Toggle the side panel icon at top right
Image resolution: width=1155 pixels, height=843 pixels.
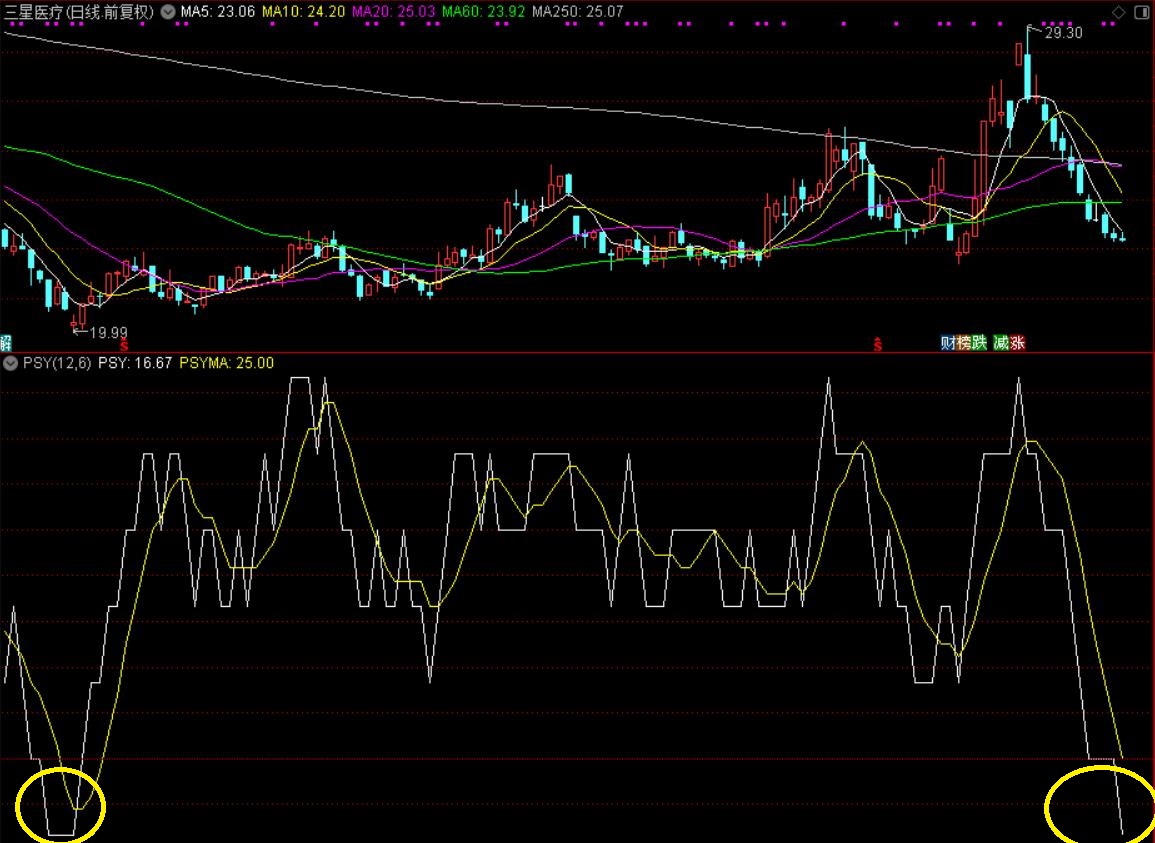click(1140, 12)
